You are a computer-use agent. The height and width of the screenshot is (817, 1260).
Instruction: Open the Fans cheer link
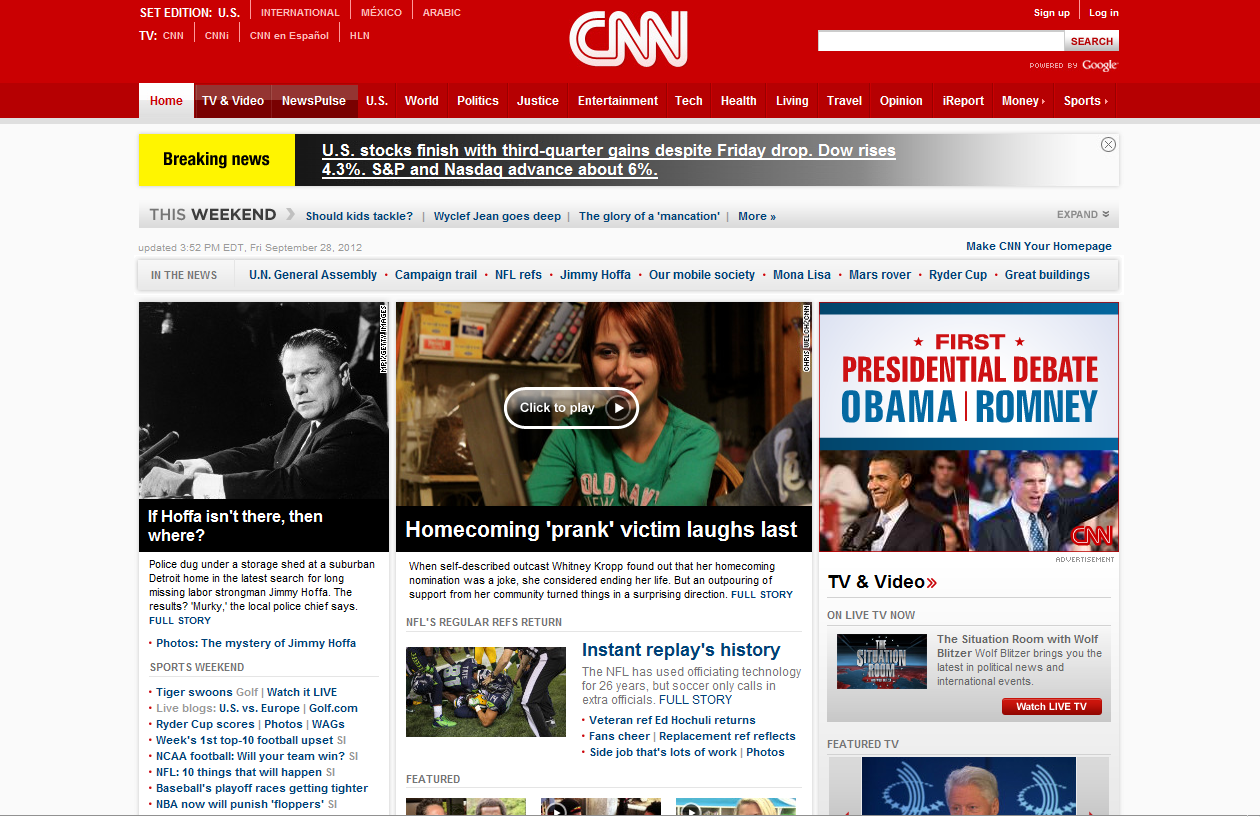point(619,736)
